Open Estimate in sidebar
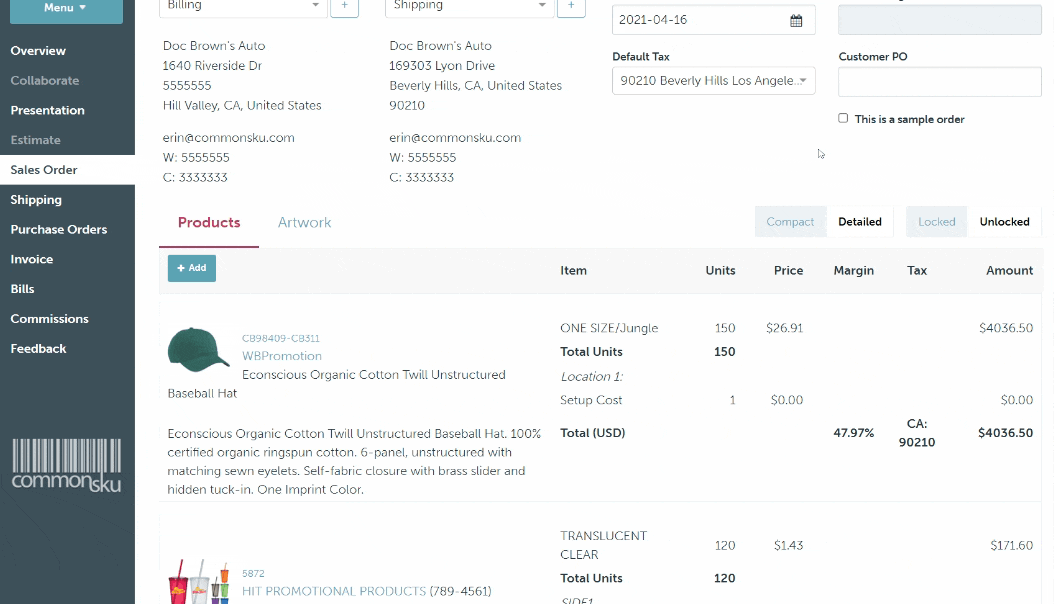1054x604 pixels. [36, 140]
